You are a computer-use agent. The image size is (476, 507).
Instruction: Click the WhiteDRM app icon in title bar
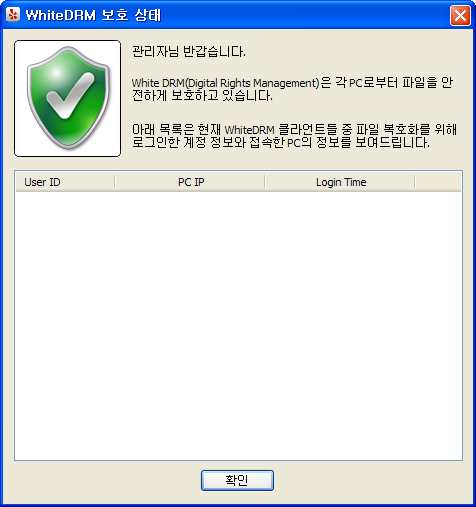point(13,15)
